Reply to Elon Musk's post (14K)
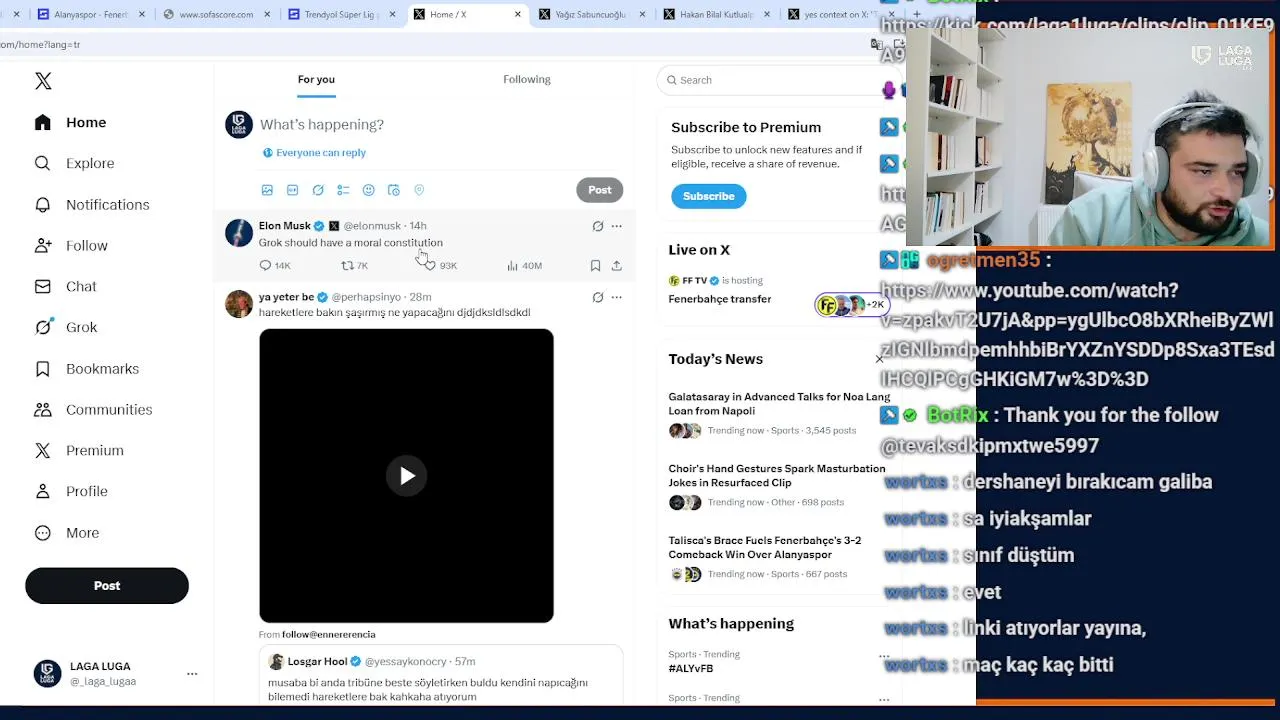1280x720 pixels. tap(275, 265)
